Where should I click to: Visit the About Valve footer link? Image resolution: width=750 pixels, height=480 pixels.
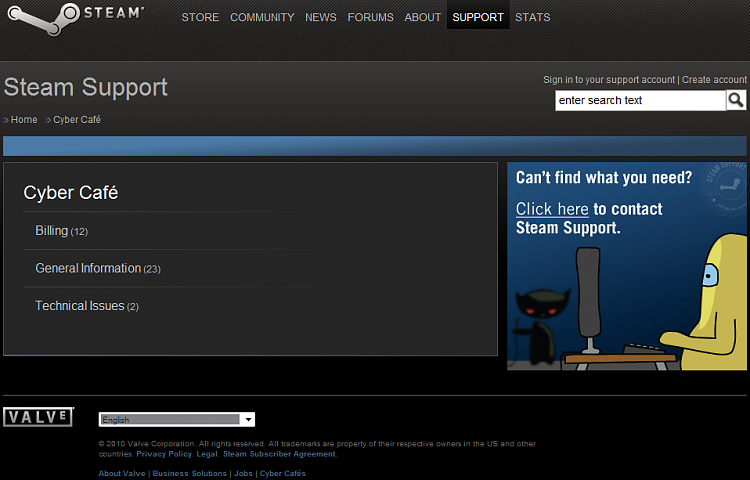click(122, 473)
